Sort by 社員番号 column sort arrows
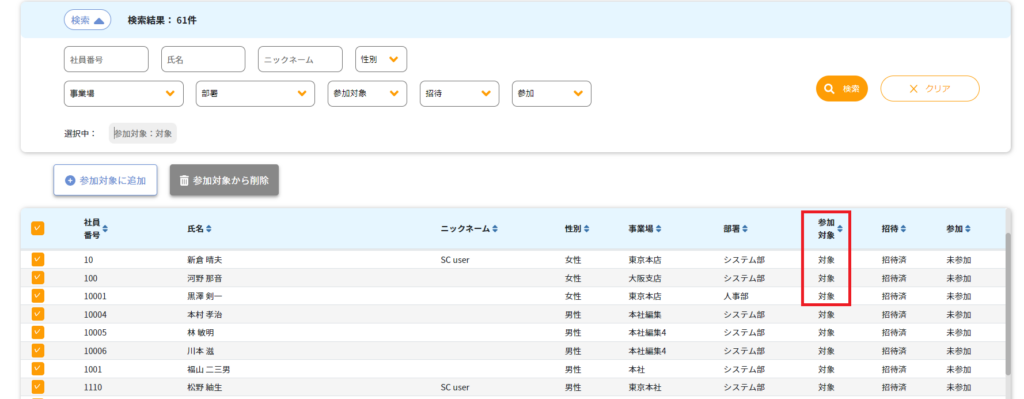Screen dimensions: 1024x399 pyautogui.click(x=105, y=229)
